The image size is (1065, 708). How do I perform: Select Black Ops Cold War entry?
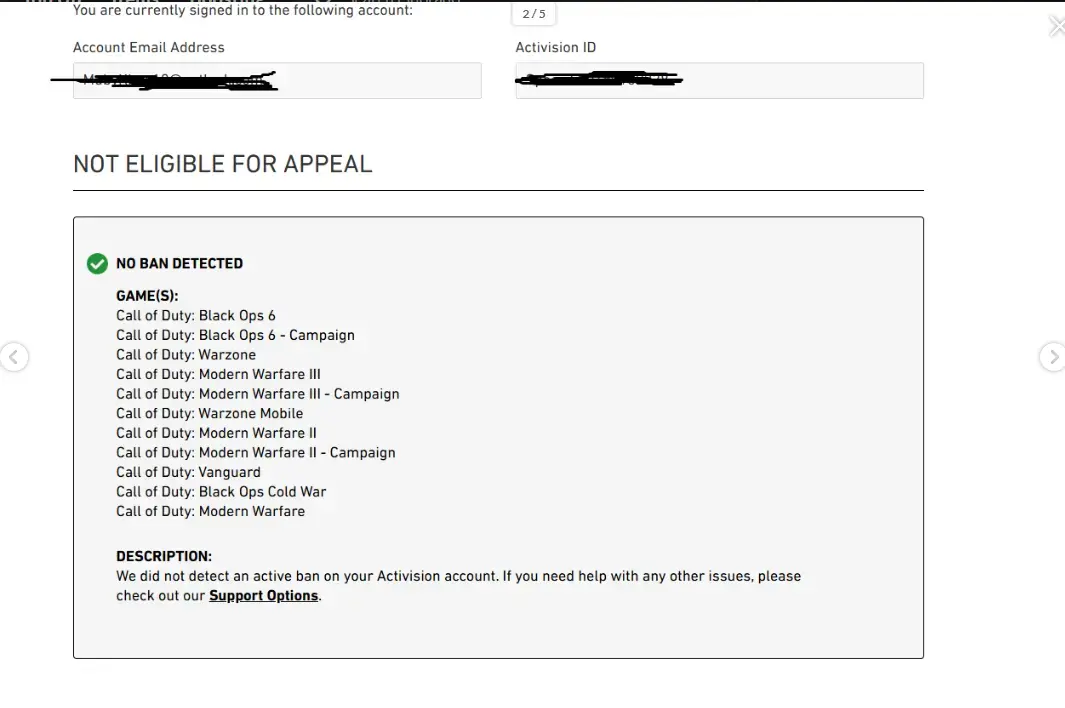[221, 492]
